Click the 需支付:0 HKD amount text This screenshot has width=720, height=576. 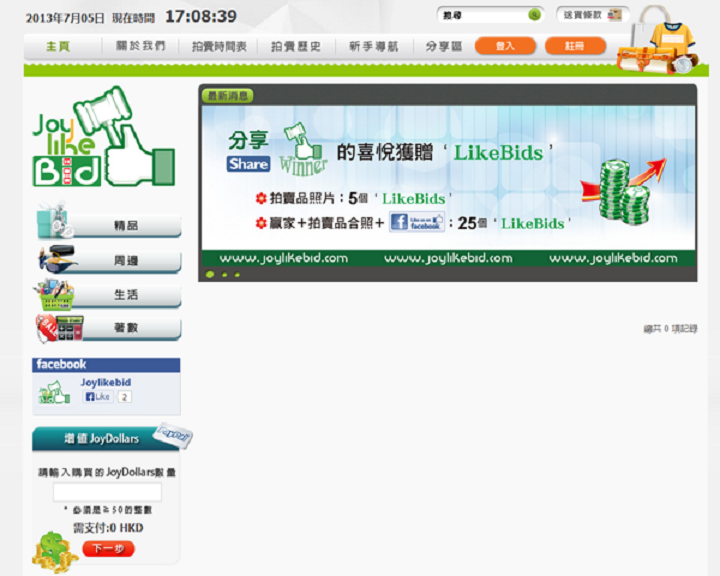point(108,528)
